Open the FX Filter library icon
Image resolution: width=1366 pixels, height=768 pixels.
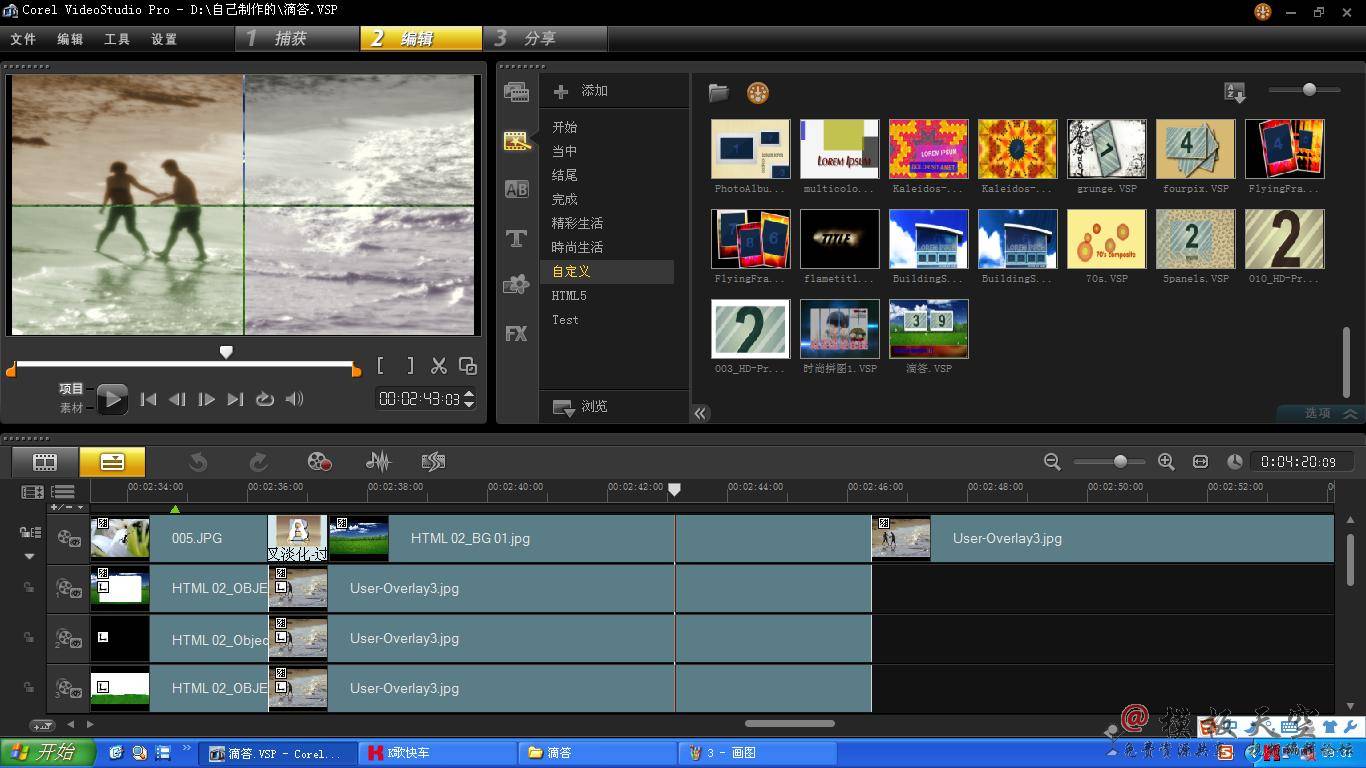point(516,333)
